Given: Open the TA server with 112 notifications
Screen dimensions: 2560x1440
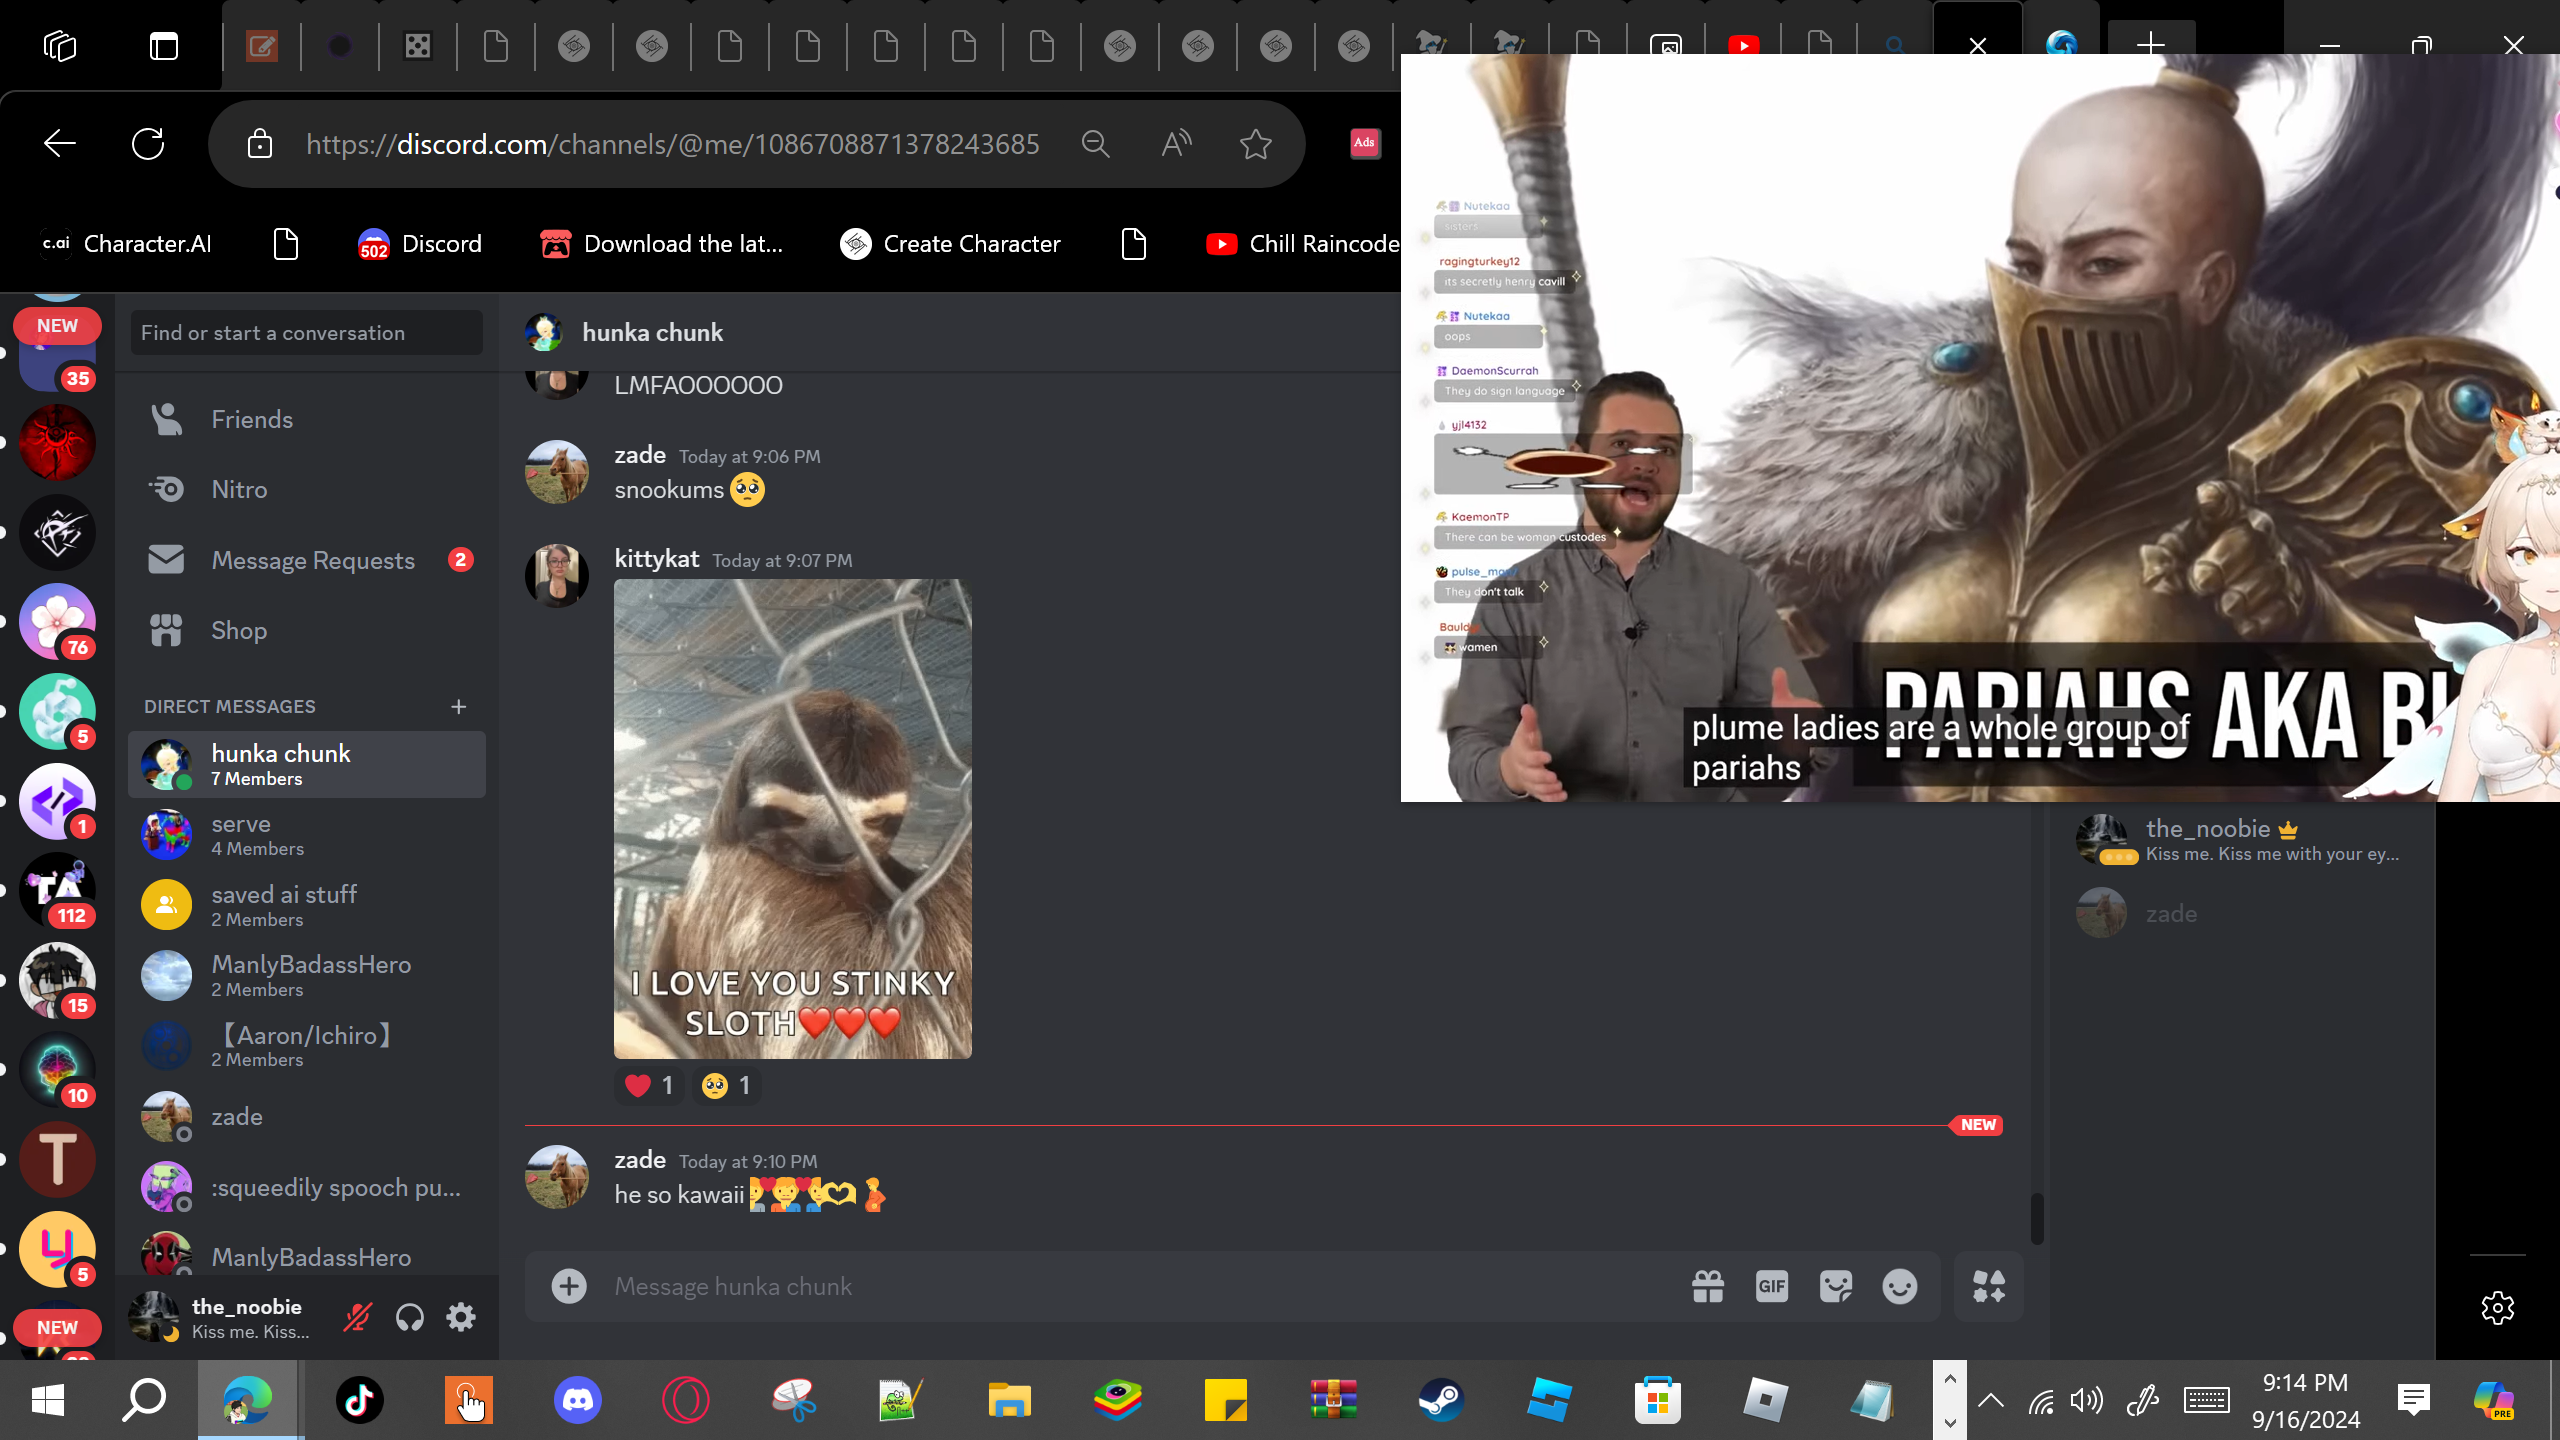Looking at the screenshot, I should (x=58, y=890).
